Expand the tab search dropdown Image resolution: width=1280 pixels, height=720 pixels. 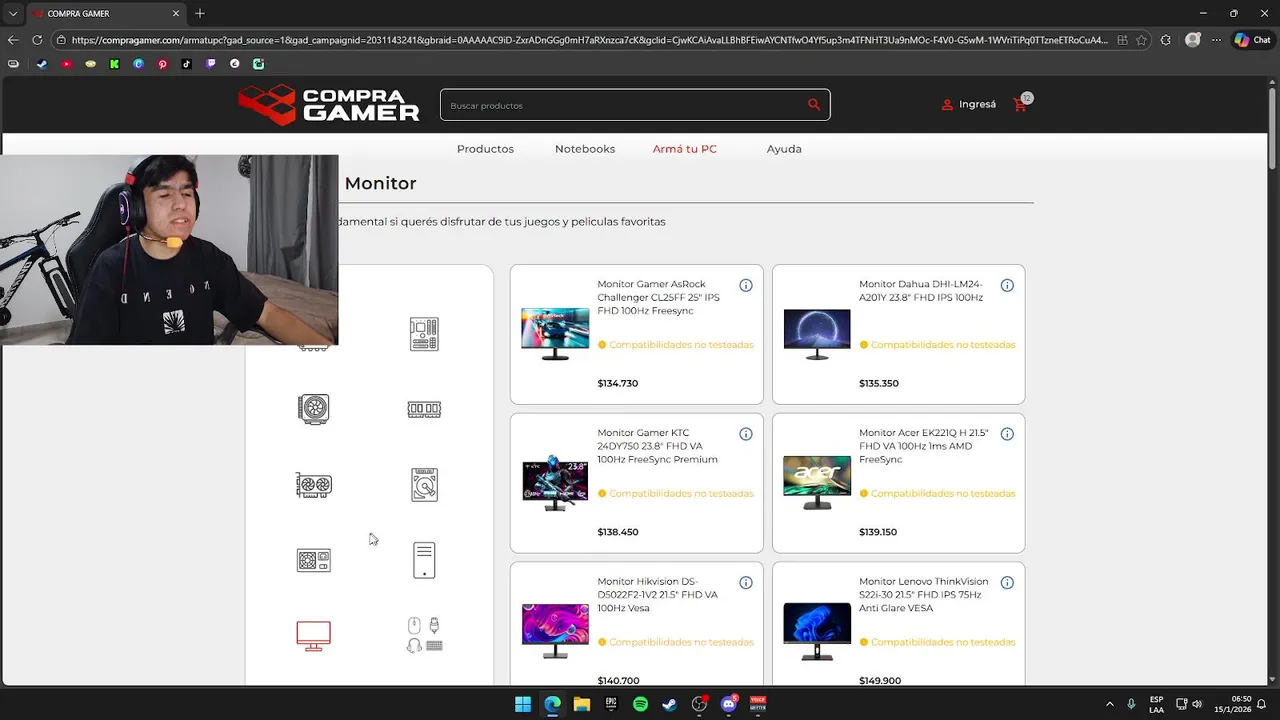tap(13, 13)
